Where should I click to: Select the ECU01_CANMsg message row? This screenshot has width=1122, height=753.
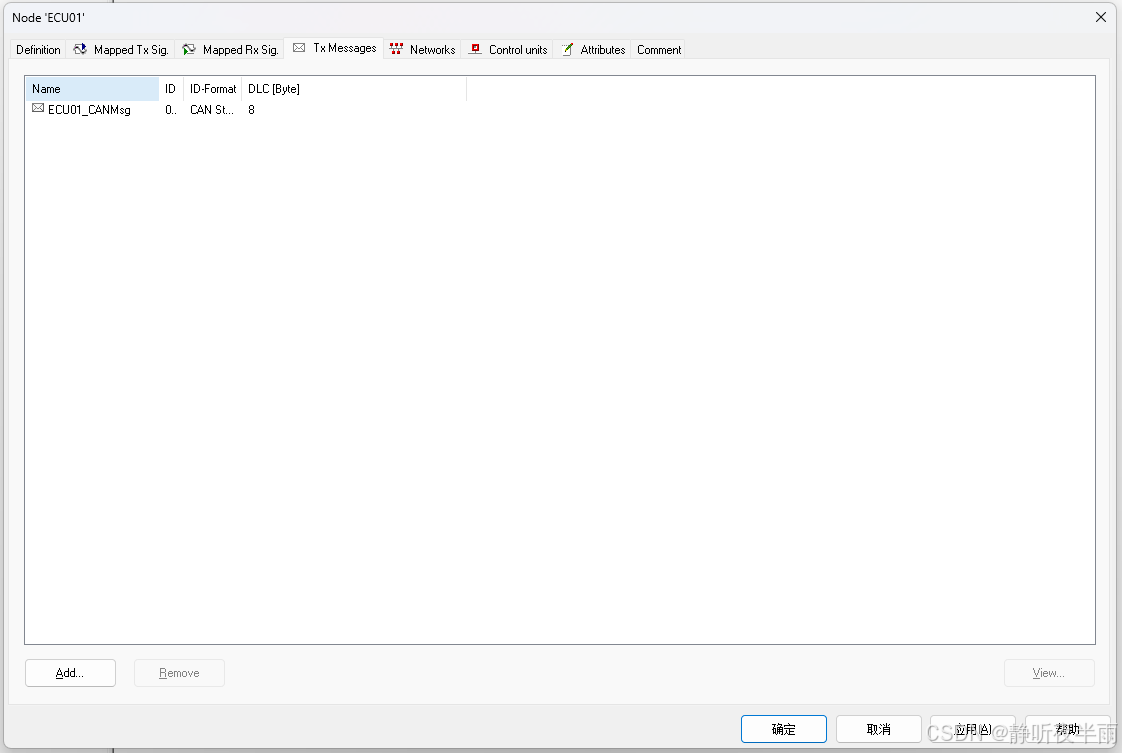[246, 110]
